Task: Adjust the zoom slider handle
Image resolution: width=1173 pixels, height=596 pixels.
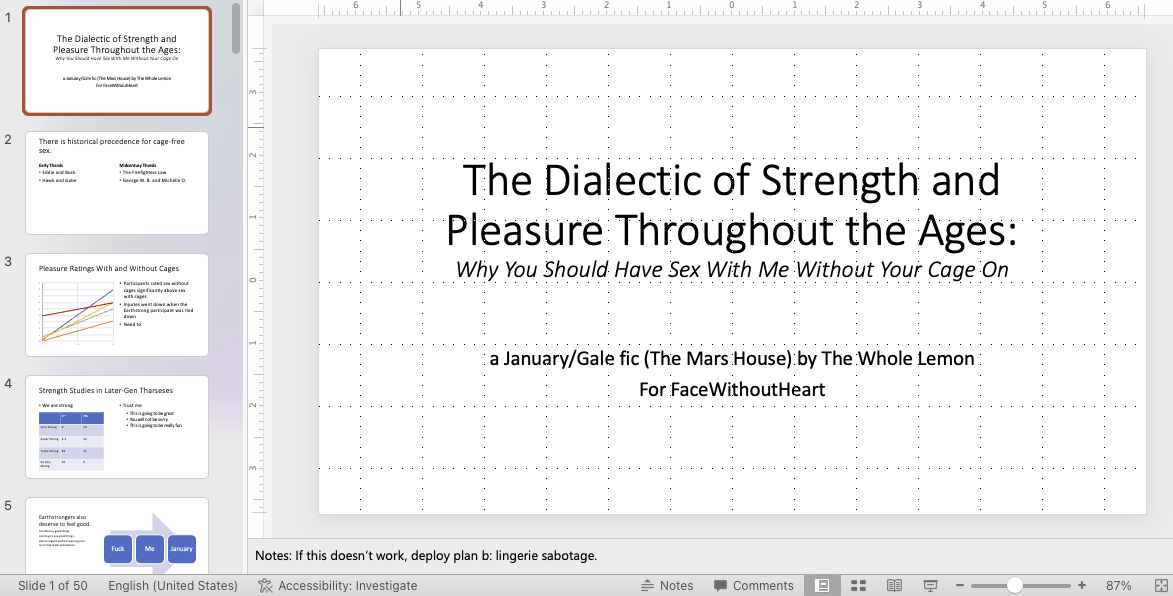Action: click(1014, 586)
